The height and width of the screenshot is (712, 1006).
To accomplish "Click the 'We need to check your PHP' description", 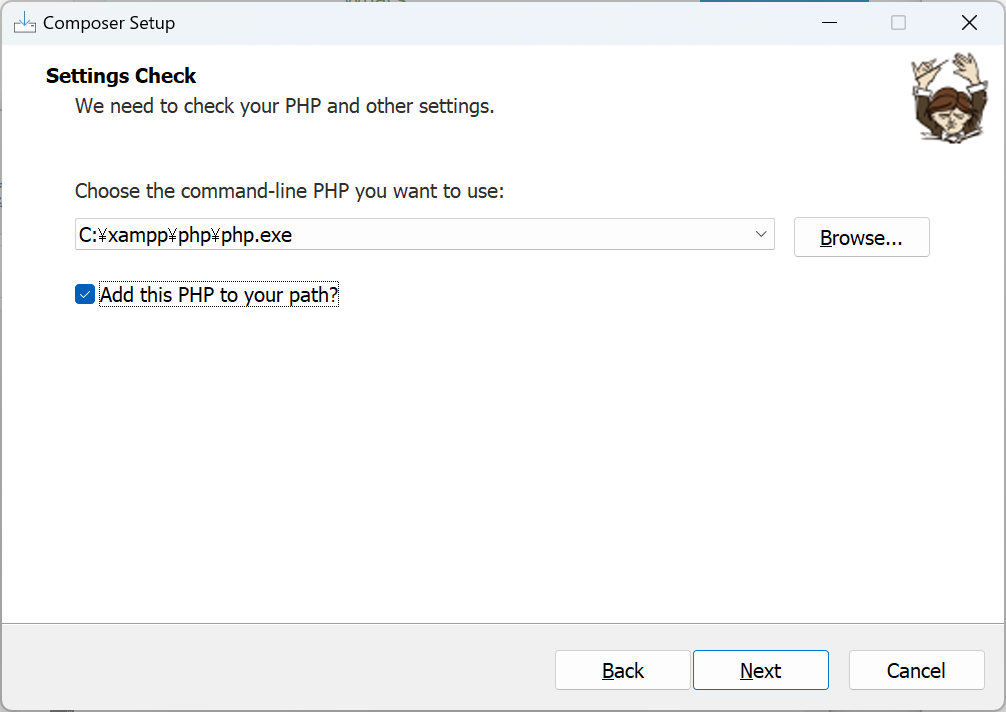I will click(285, 106).
